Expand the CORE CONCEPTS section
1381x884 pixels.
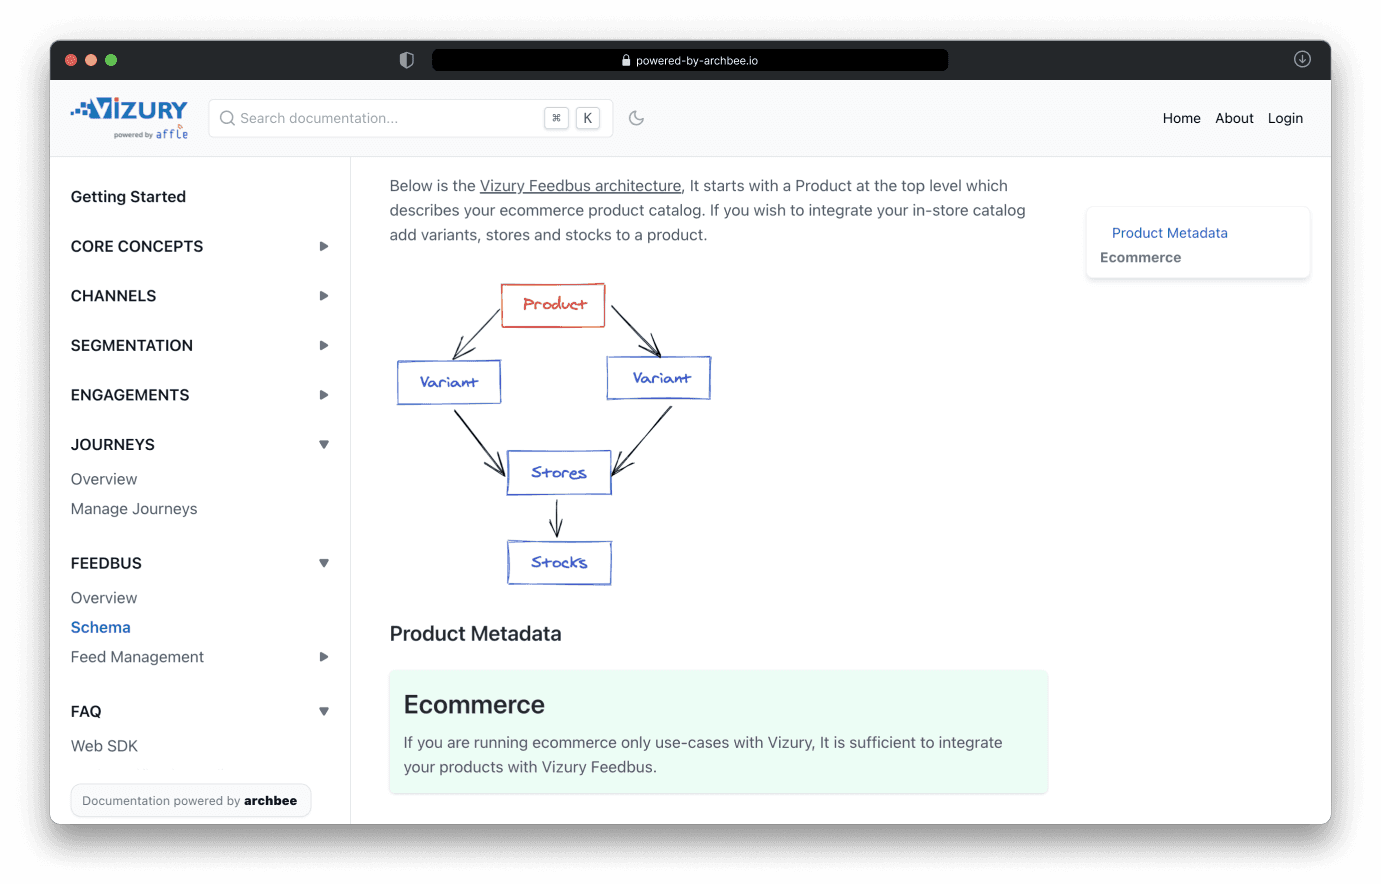(323, 246)
